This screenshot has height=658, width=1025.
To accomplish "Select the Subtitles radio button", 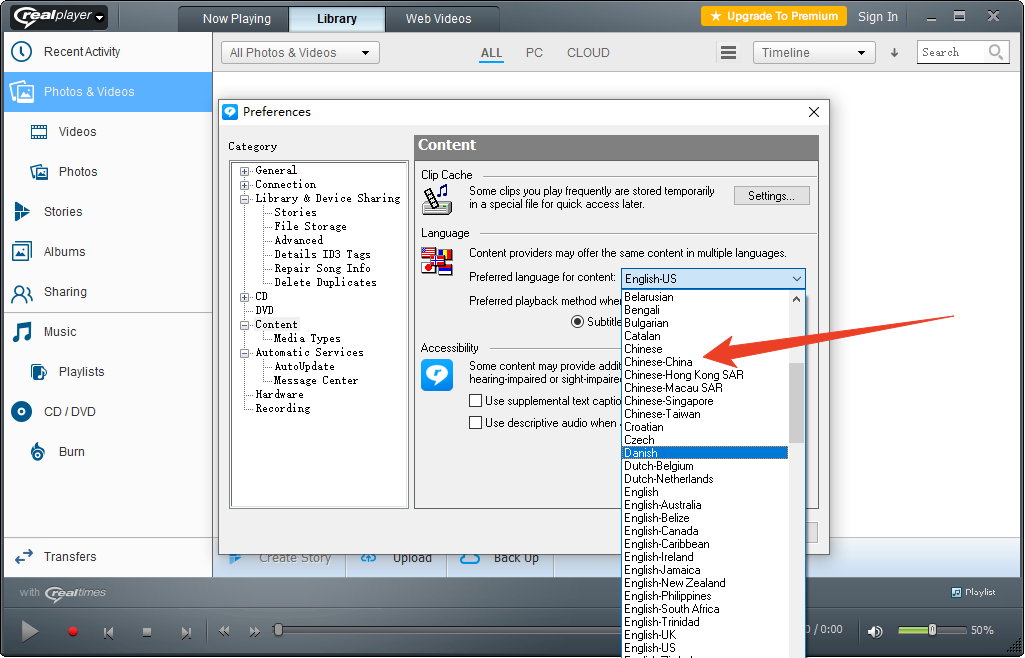I will click(577, 322).
